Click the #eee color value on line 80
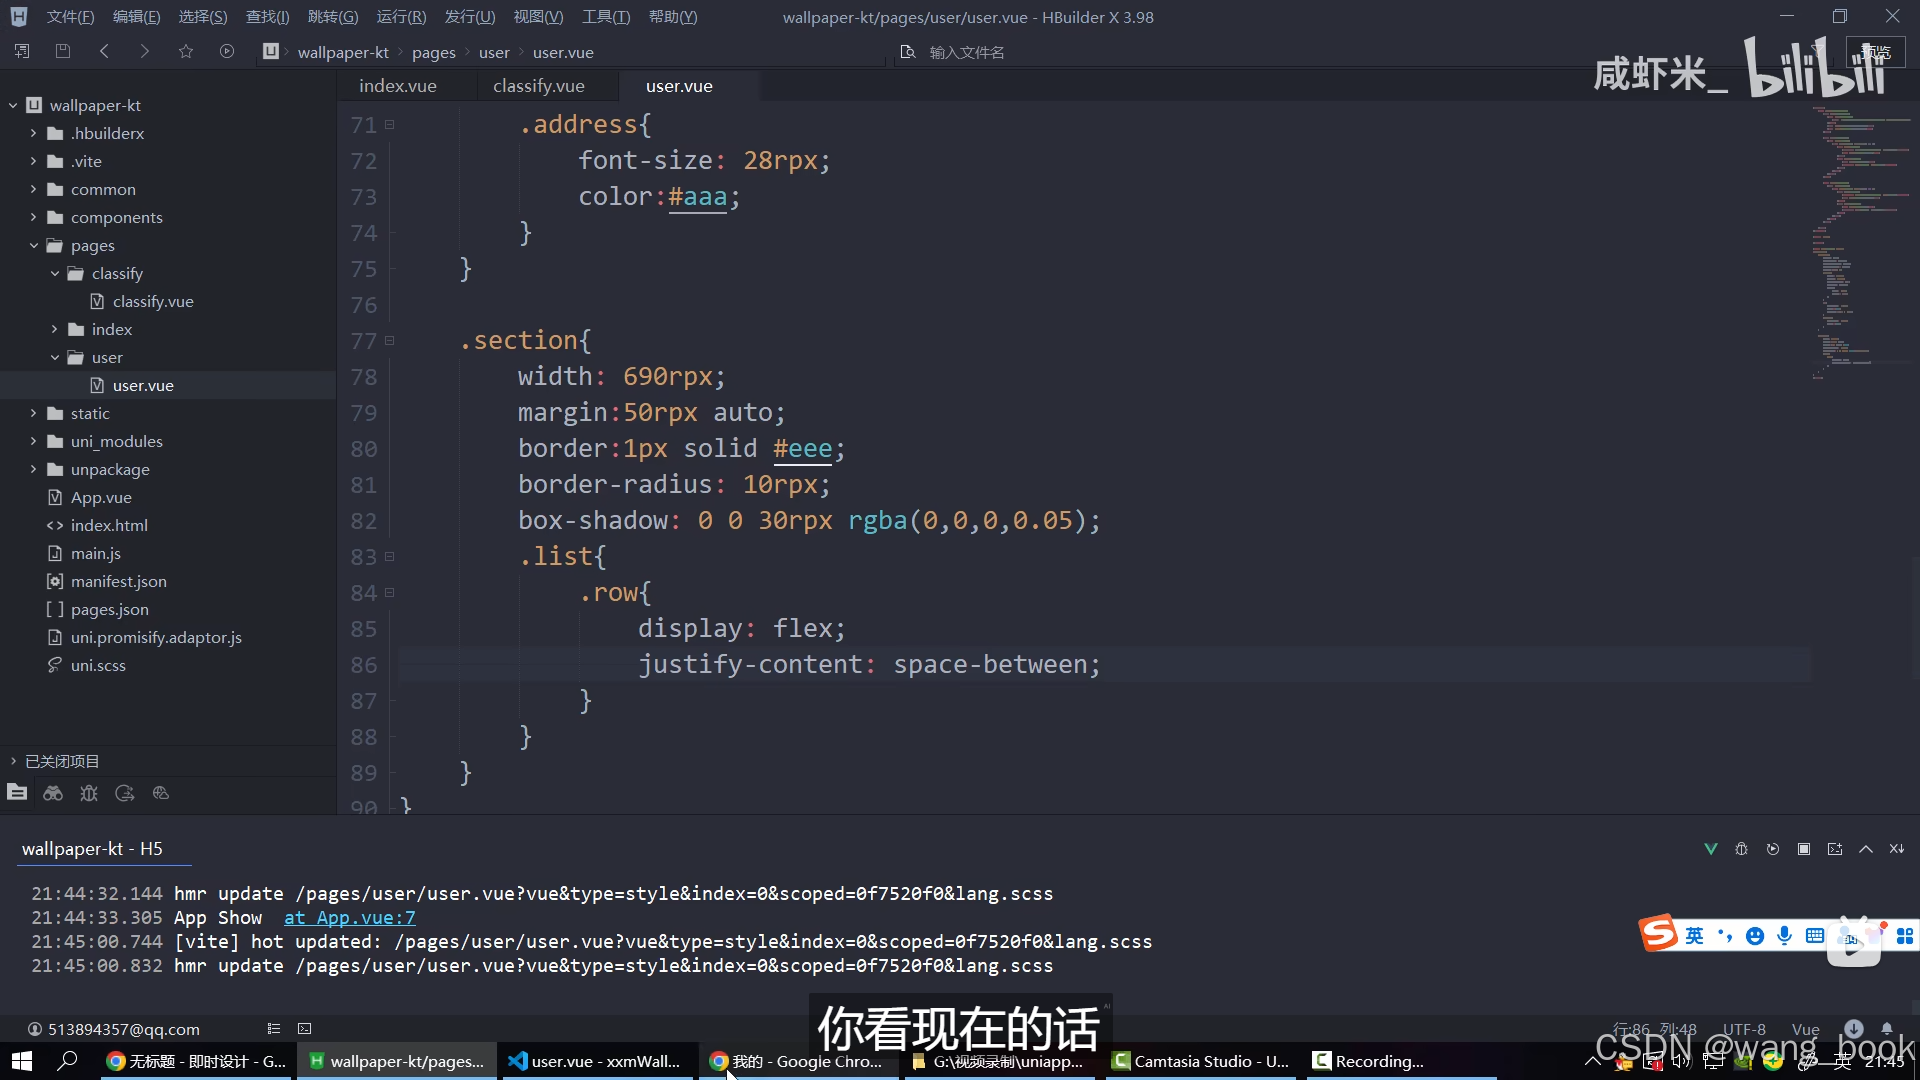Viewport: 1920px width, 1080px height. [803, 449]
